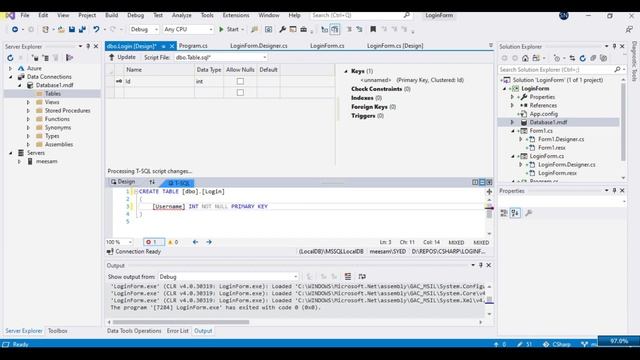640x360 pixels.
Task: Click Connect to Server icon in Server Explorer
Action: coord(46,58)
